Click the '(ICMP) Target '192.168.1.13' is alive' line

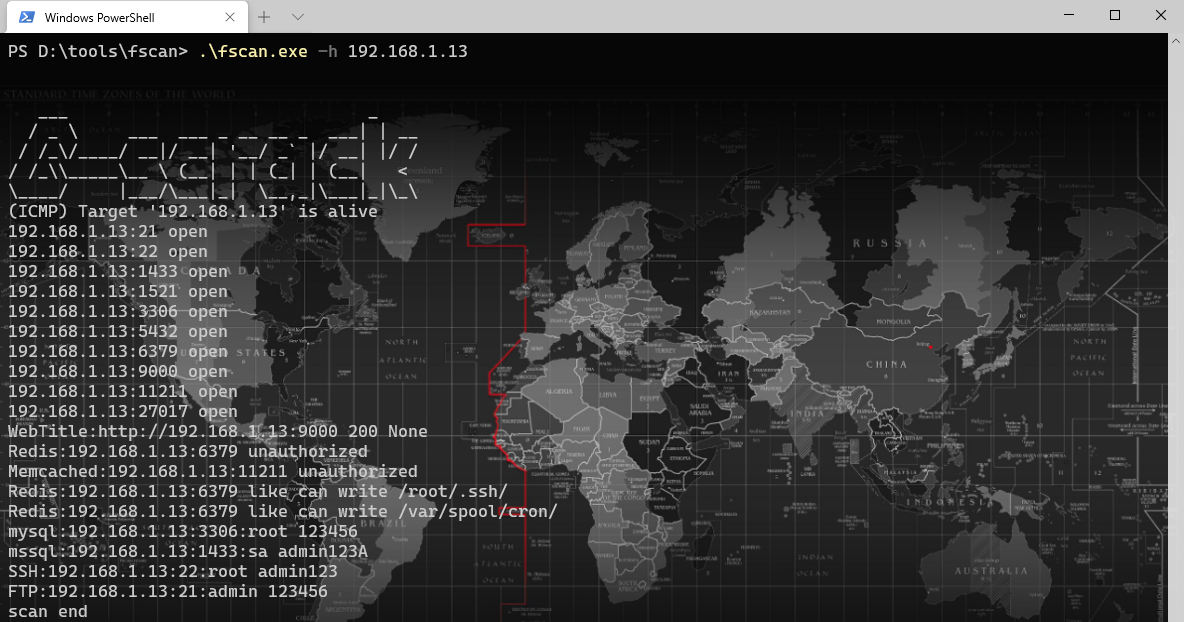[193, 211]
